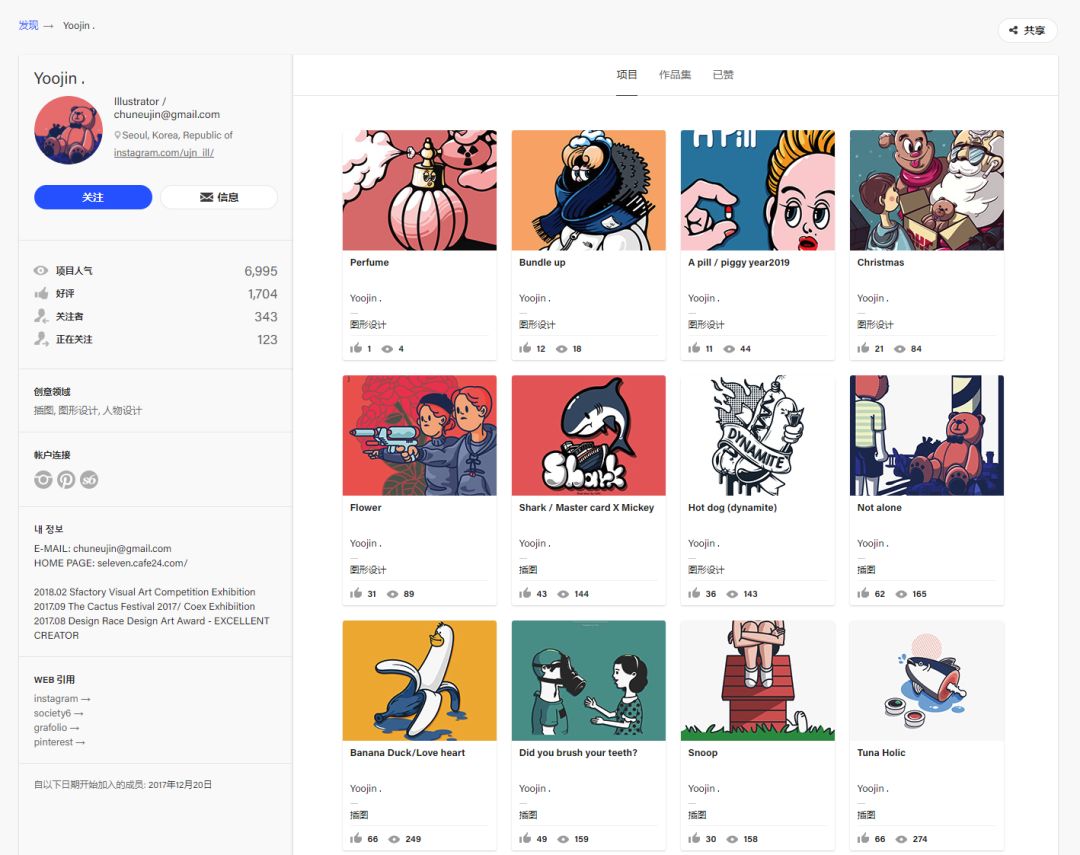Click the followers icon beside 关注者
This screenshot has width=1080, height=855.
pyautogui.click(x=41, y=317)
